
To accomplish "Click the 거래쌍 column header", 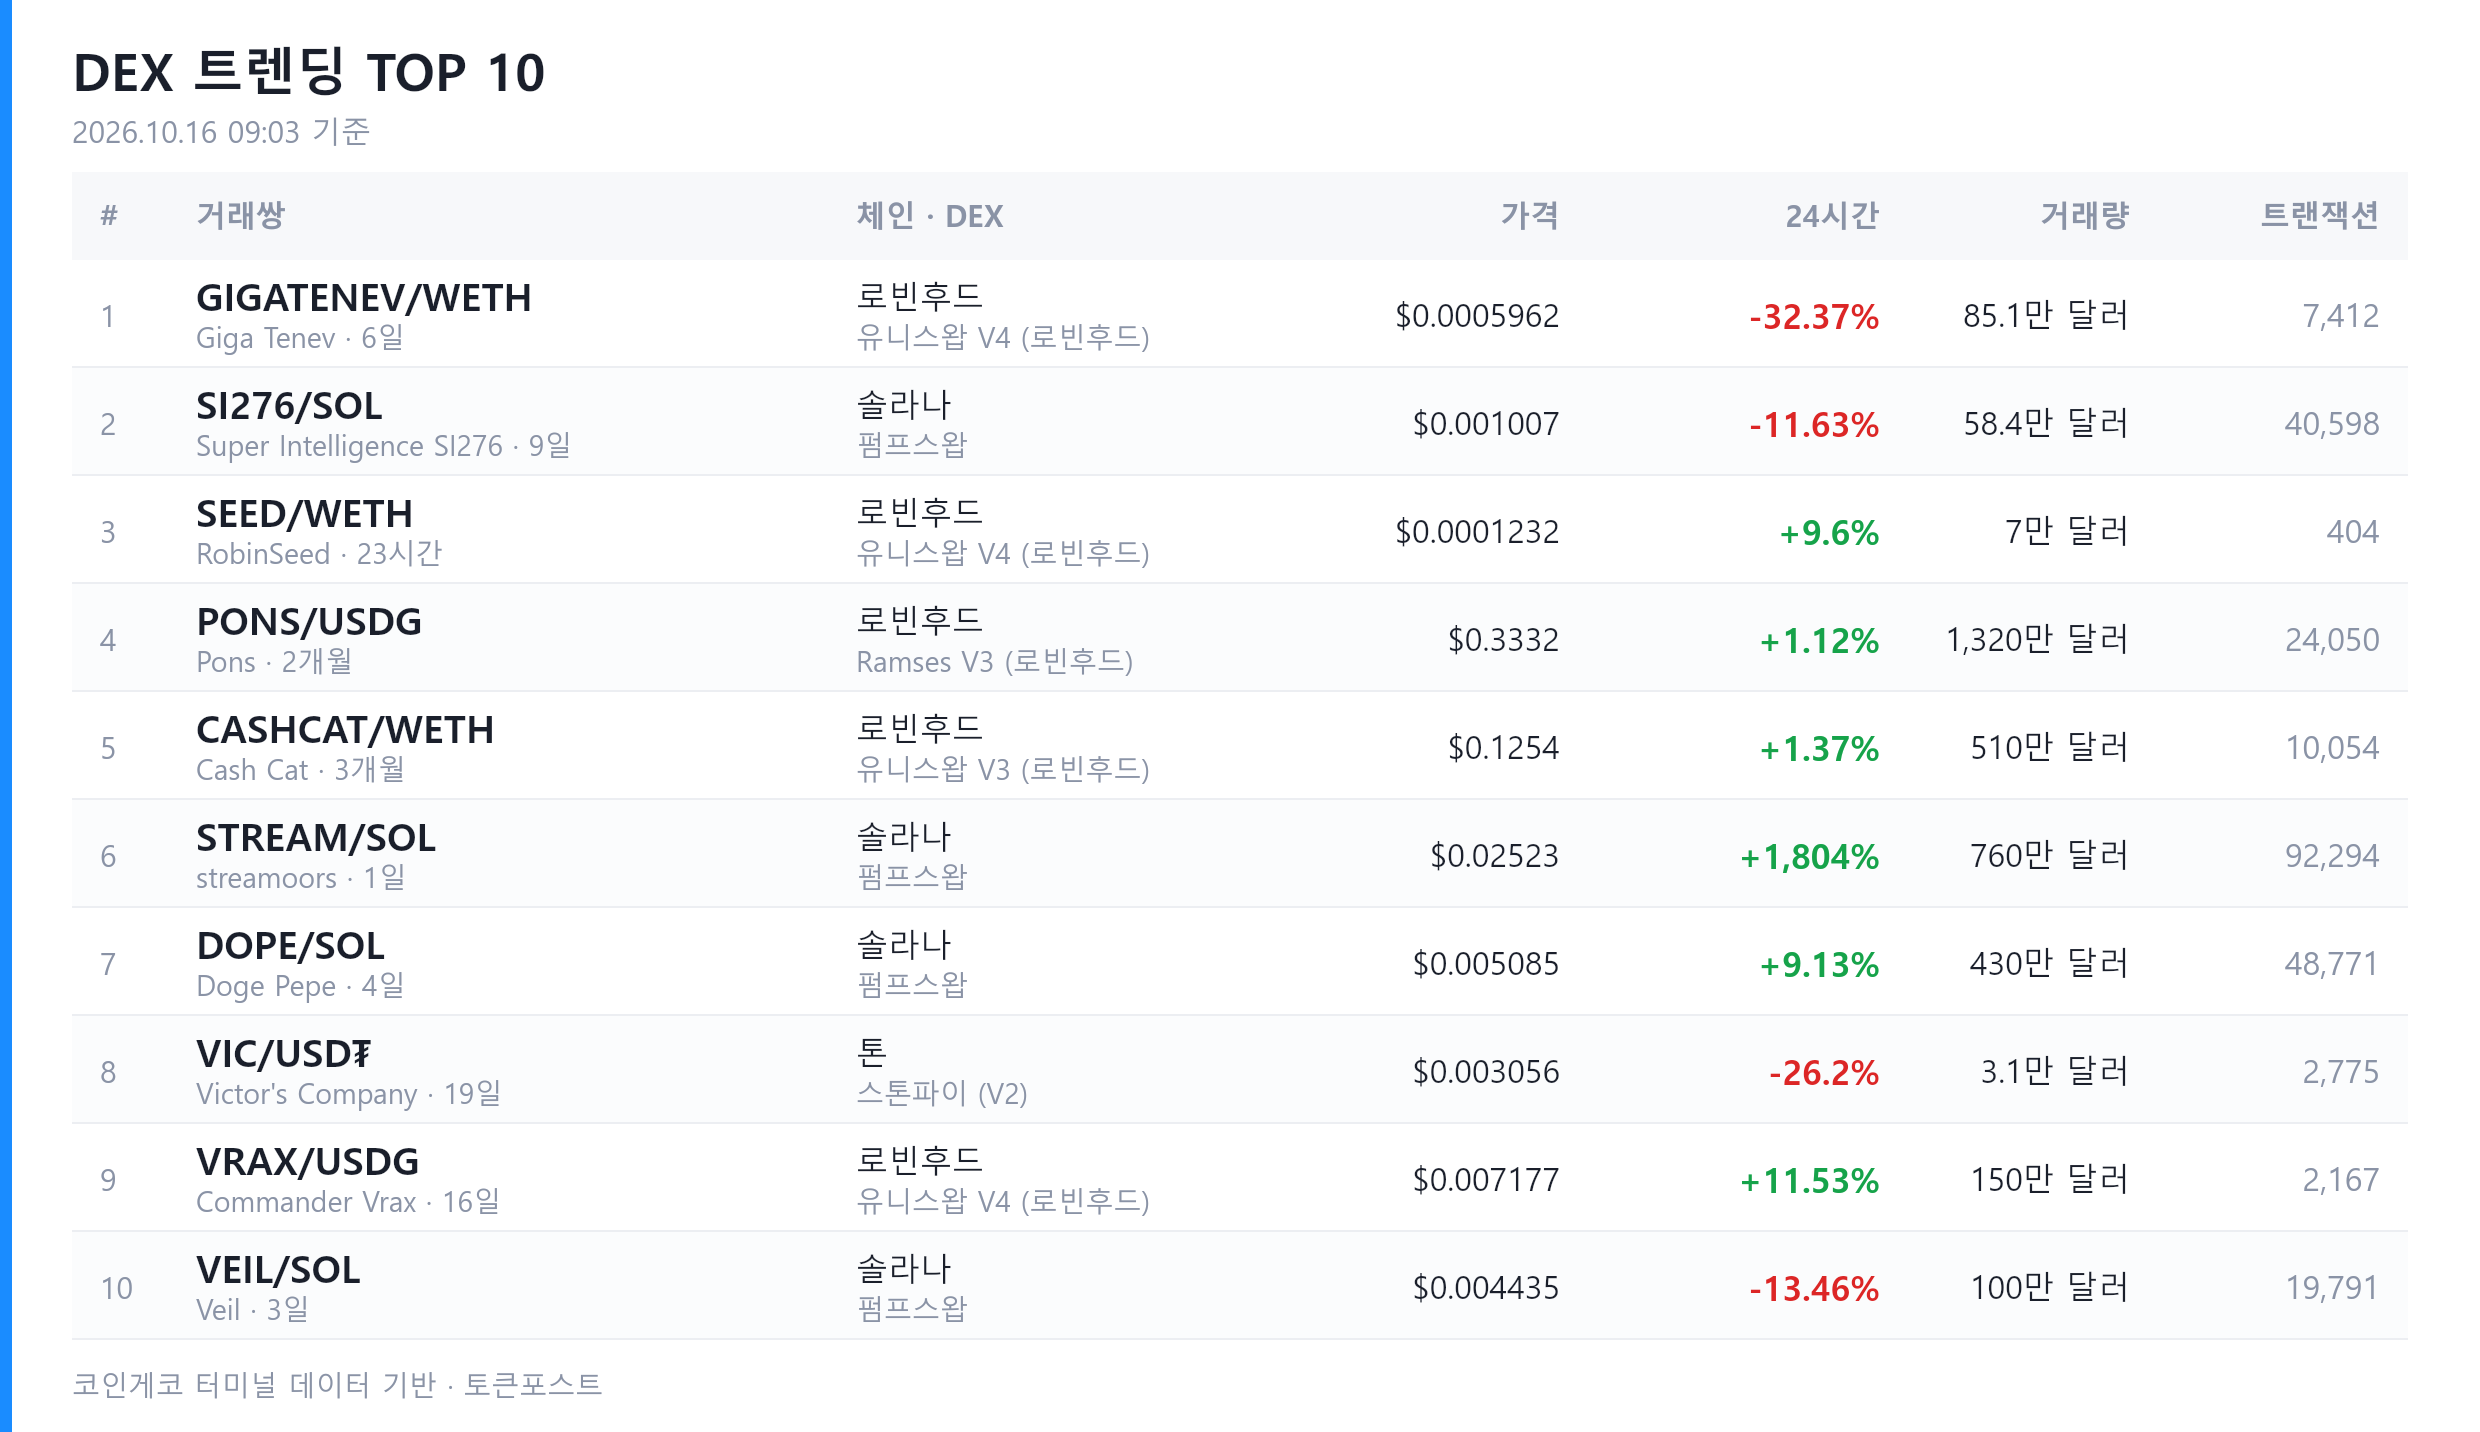I will [241, 215].
